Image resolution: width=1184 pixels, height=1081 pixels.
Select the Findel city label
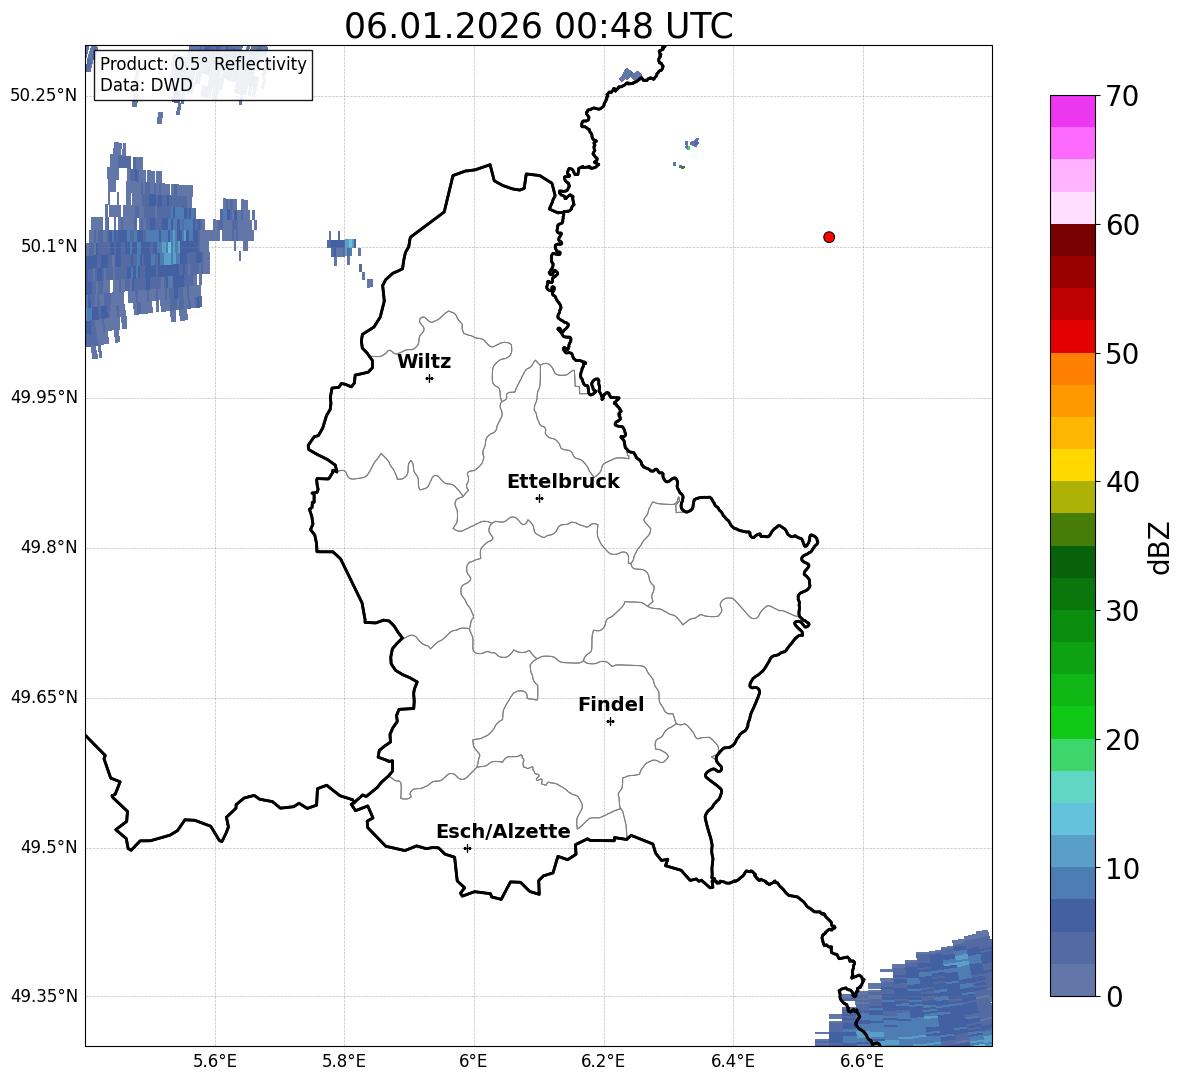[x=611, y=704]
